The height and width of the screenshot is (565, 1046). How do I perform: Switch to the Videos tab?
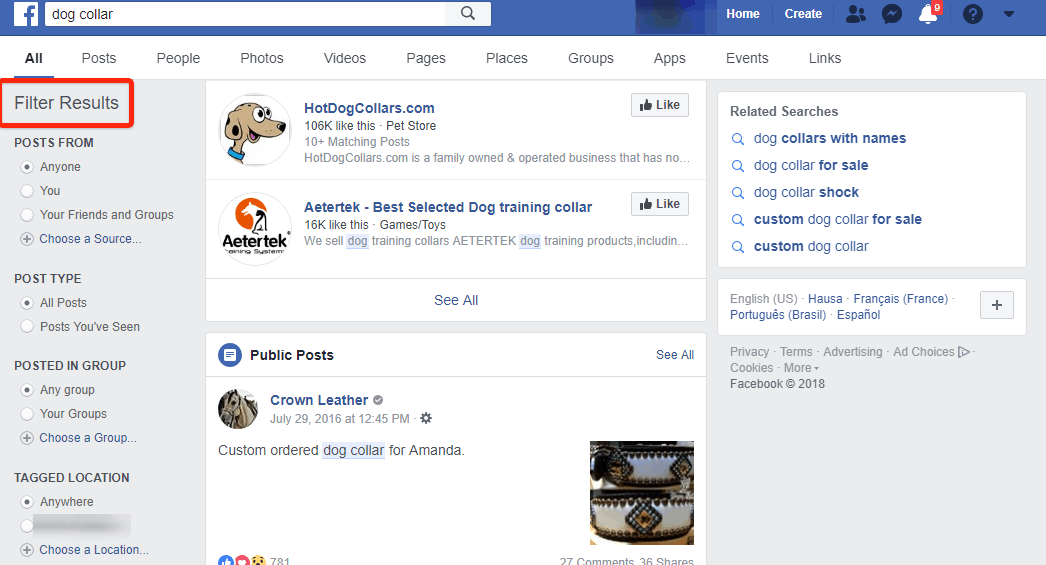click(344, 58)
